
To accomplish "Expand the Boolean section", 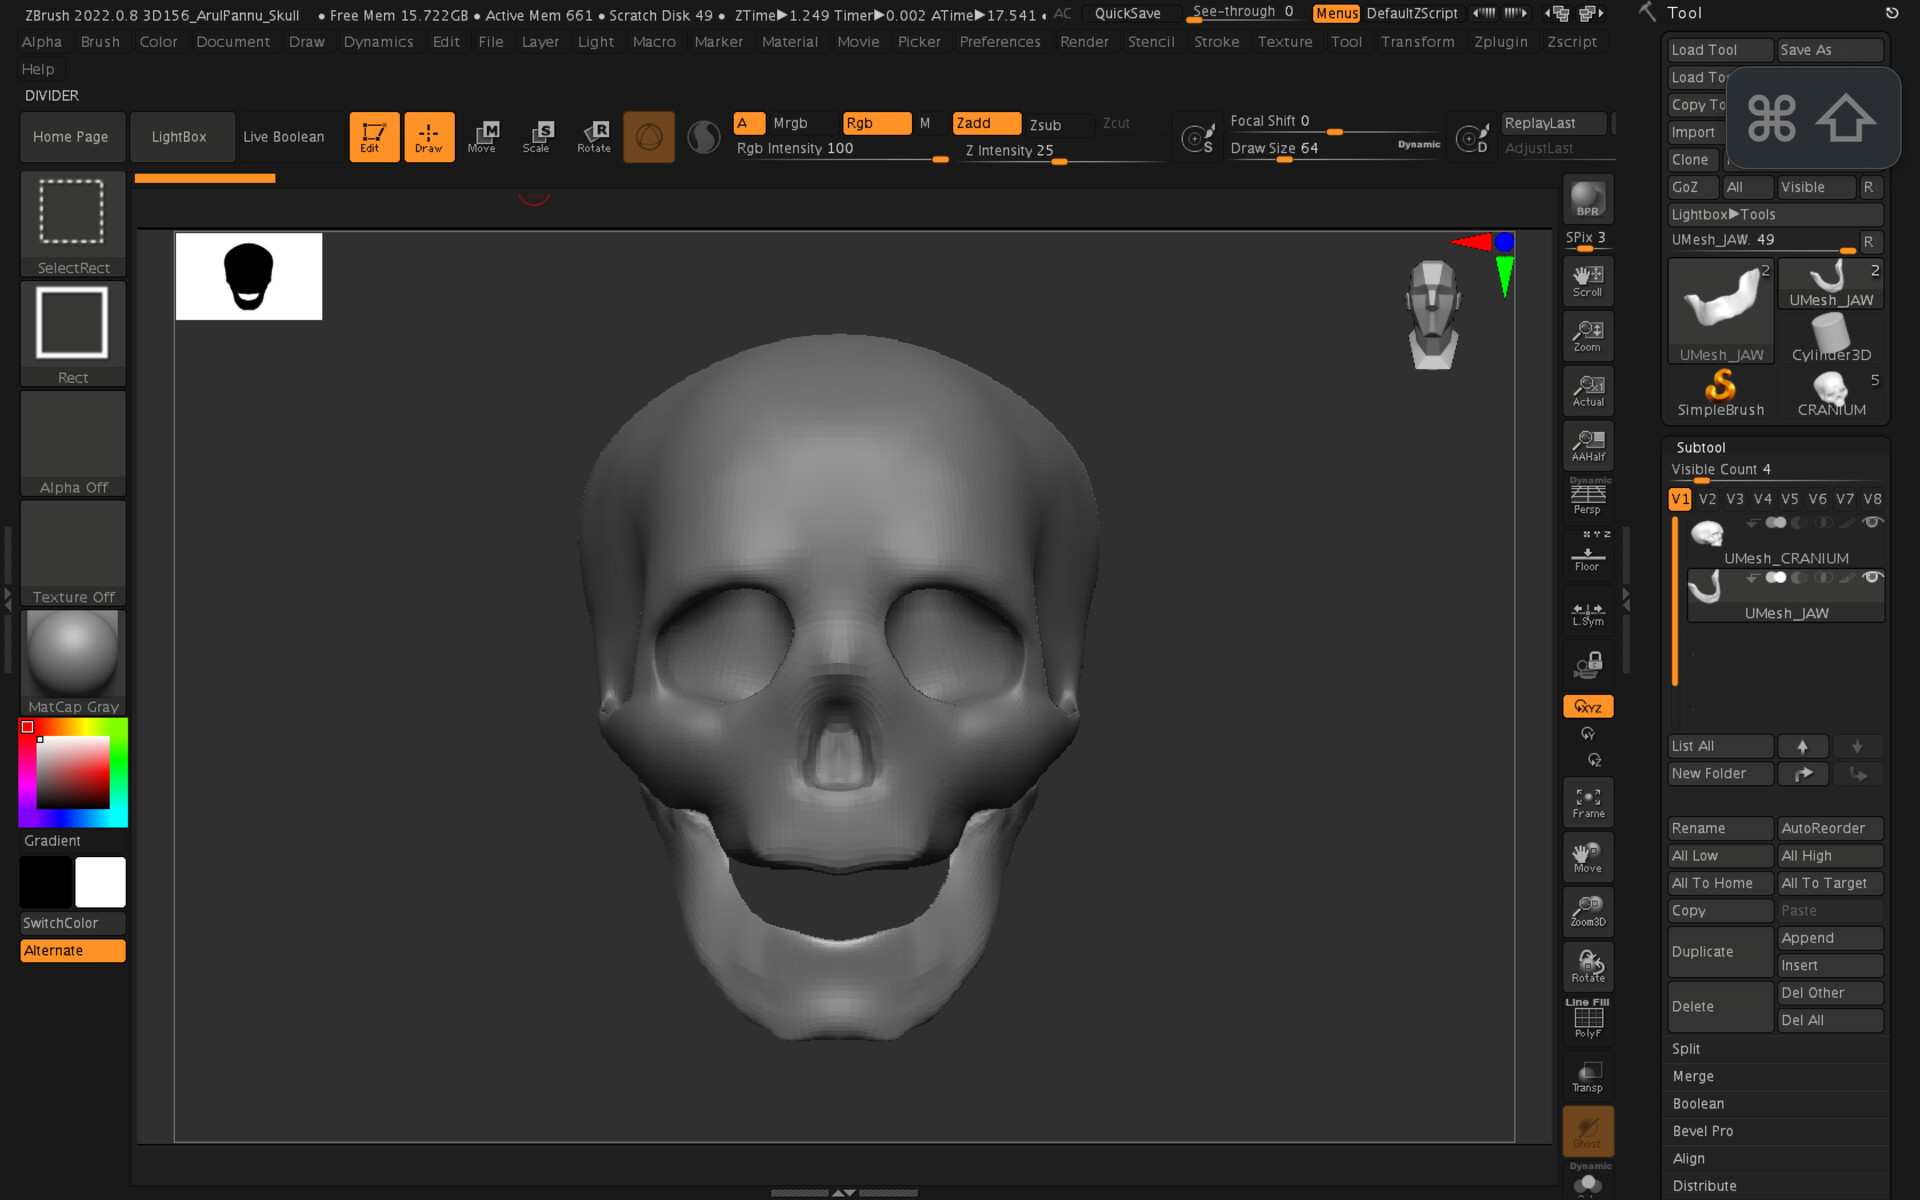I will [1697, 1103].
